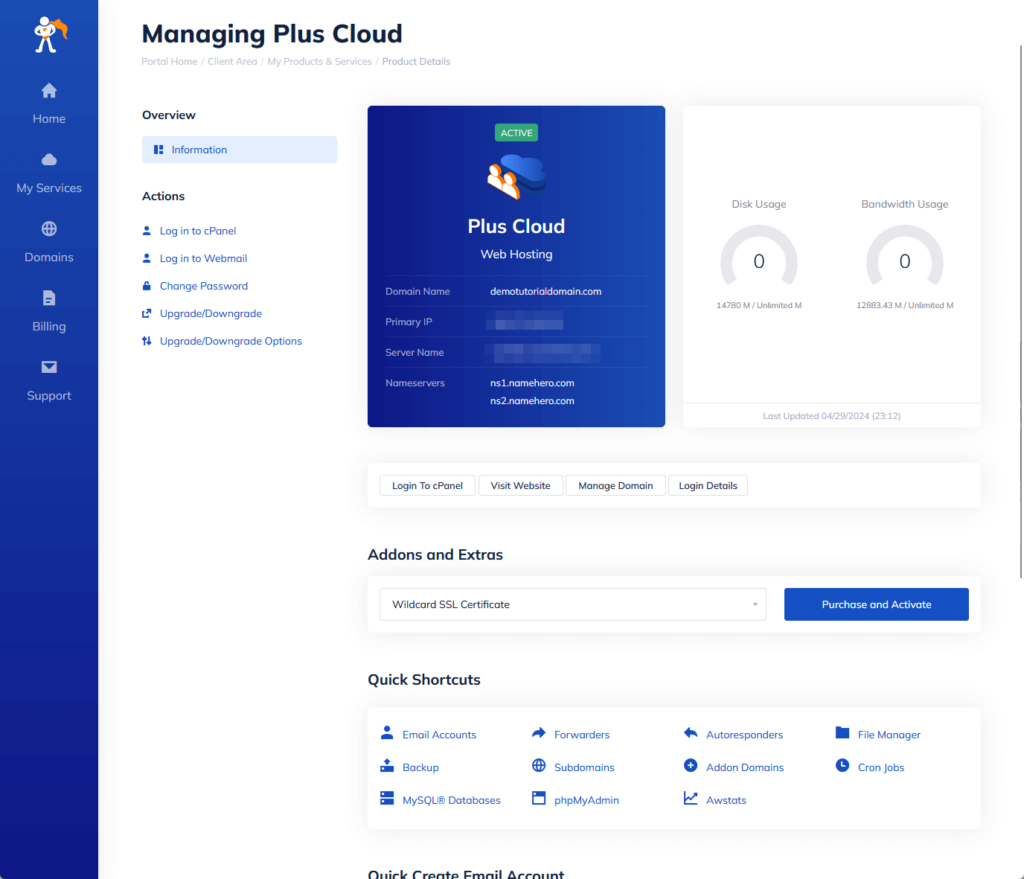Click Client Area breadcrumb link
1024x879 pixels.
coord(232,61)
